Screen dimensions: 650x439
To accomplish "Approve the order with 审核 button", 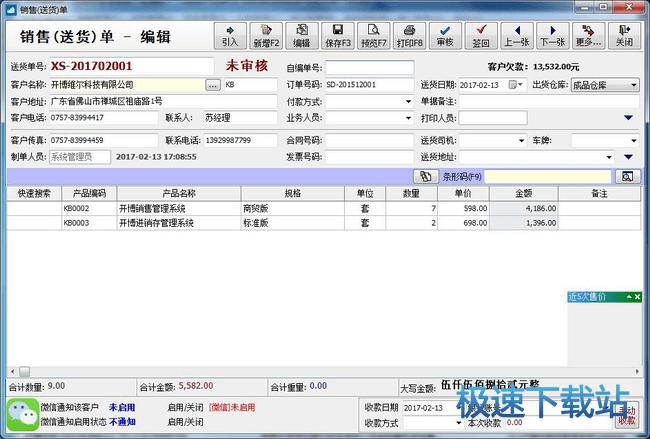I will click(x=445, y=35).
